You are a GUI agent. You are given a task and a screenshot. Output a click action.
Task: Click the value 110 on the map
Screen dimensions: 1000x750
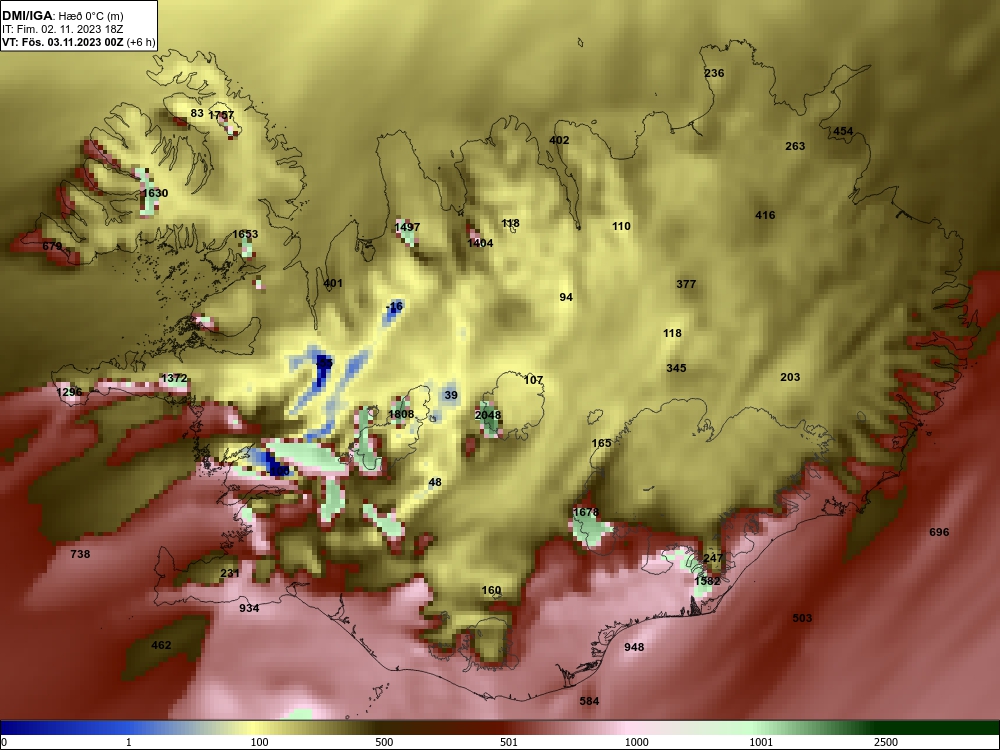click(621, 226)
